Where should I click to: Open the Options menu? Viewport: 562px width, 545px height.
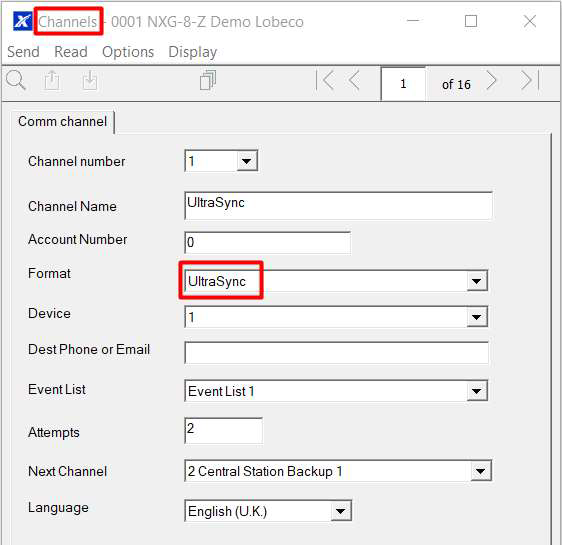click(x=128, y=52)
